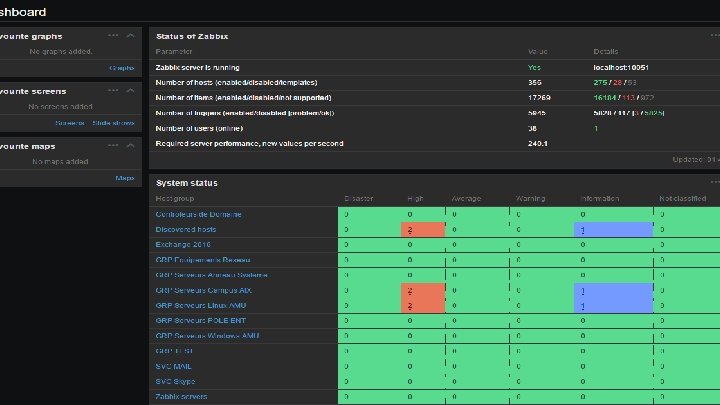Collapse the Favourite maps widget
This screenshot has width=720, height=405.
click(x=130, y=146)
